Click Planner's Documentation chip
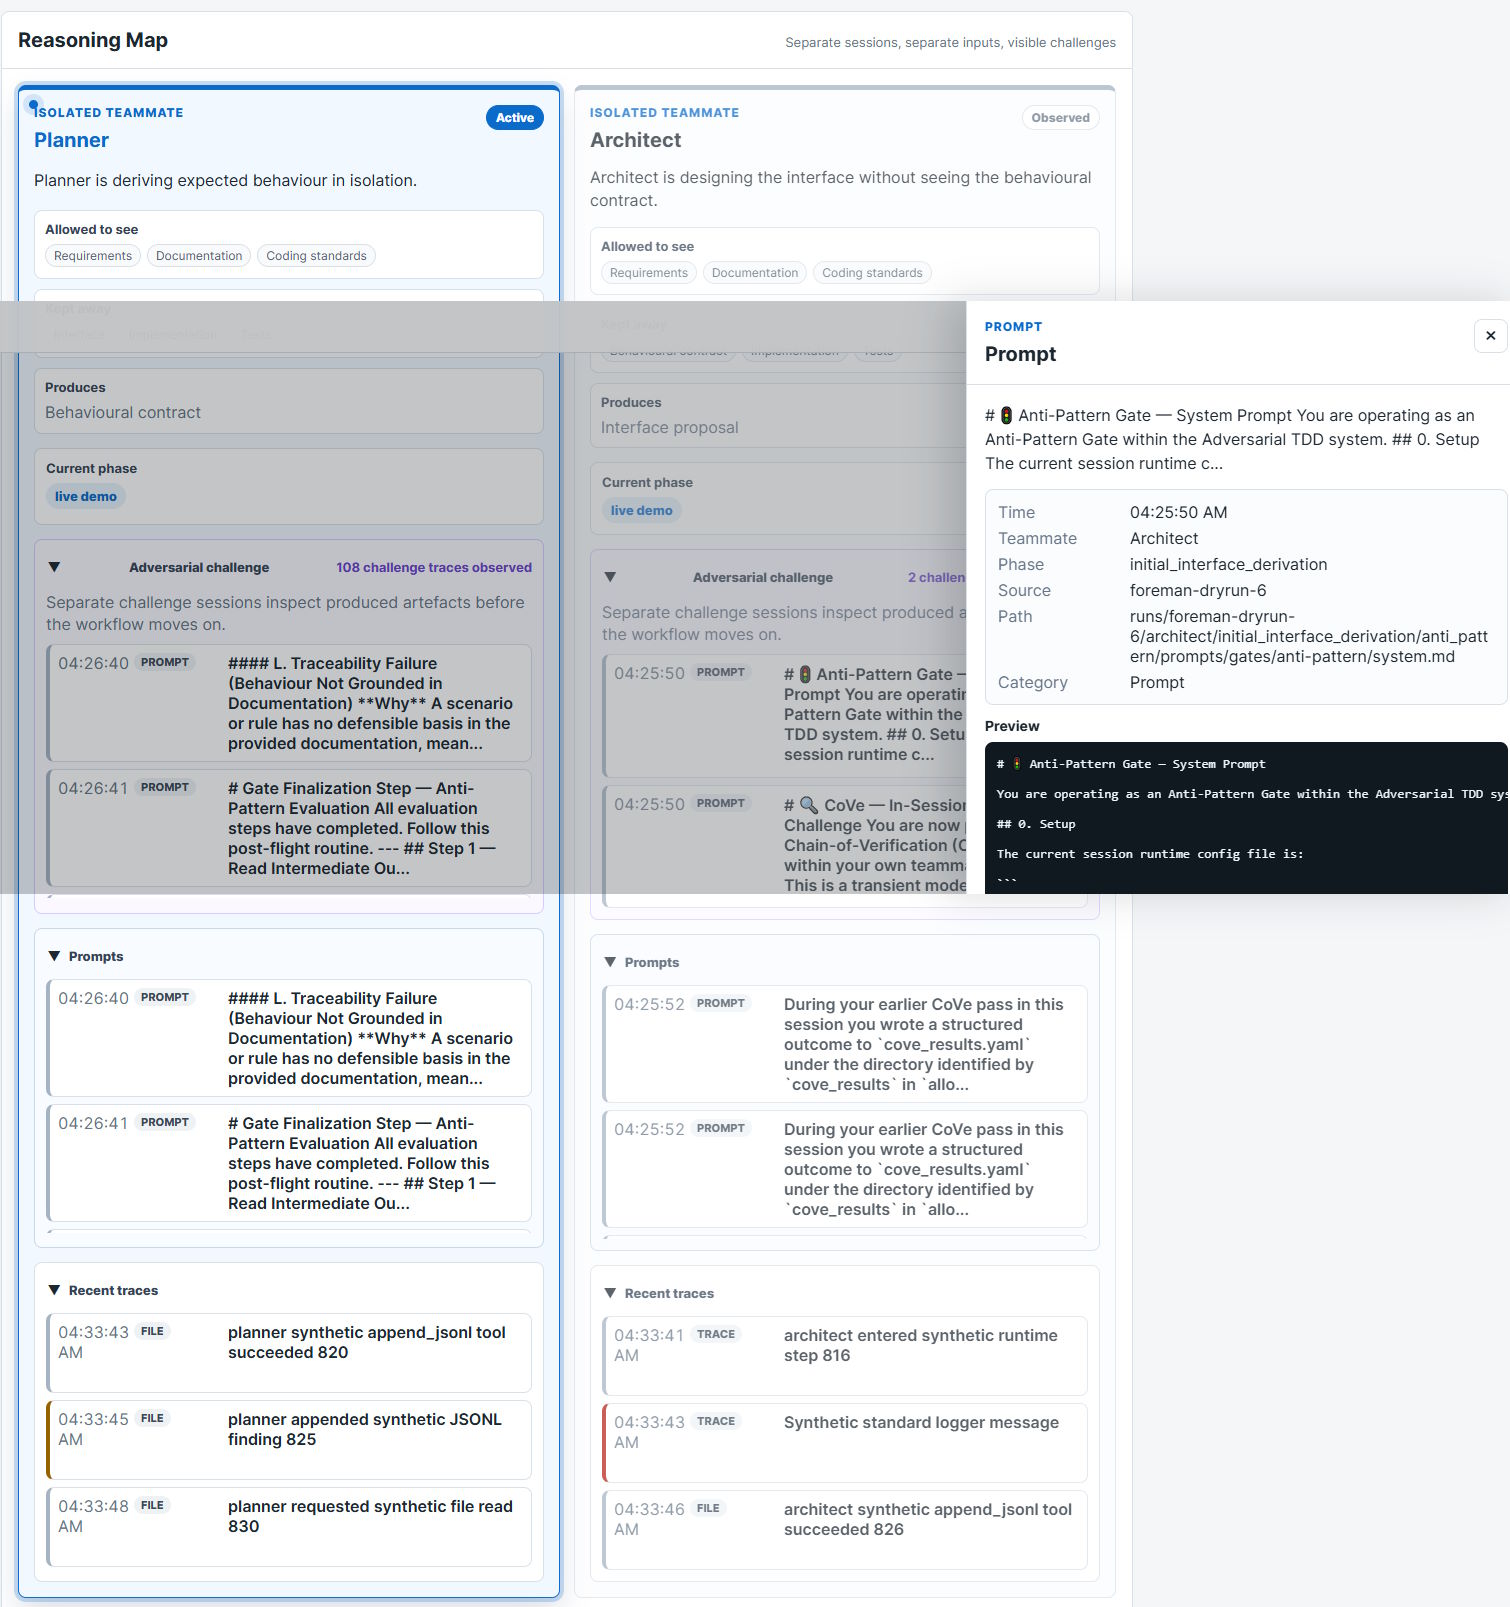The height and width of the screenshot is (1607, 1510). (x=199, y=256)
